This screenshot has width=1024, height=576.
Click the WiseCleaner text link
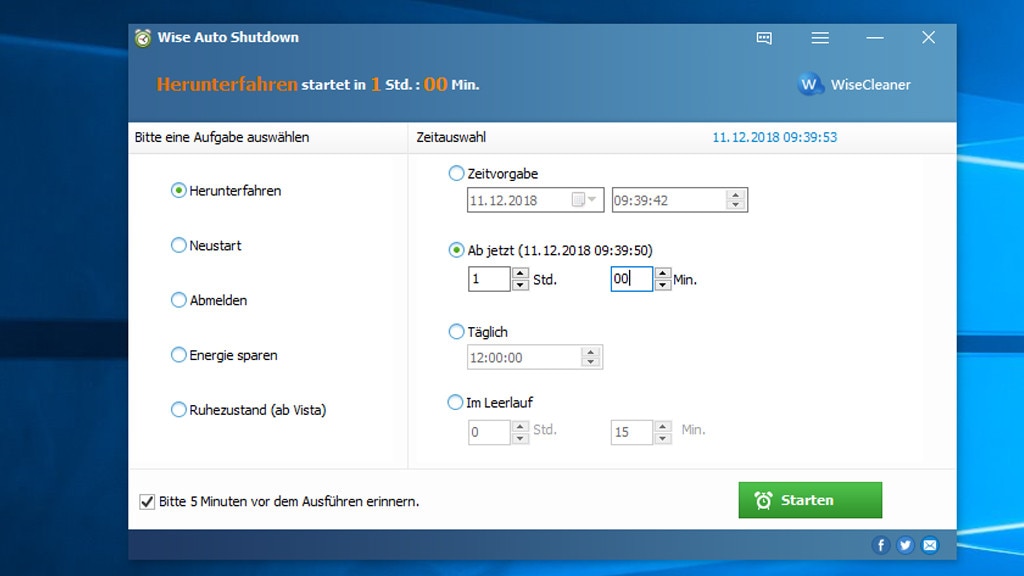[x=870, y=85]
